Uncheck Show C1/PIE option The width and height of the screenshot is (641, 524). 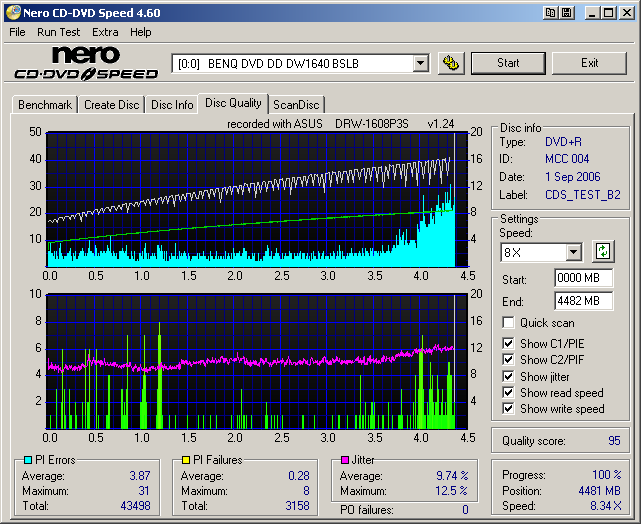509,344
